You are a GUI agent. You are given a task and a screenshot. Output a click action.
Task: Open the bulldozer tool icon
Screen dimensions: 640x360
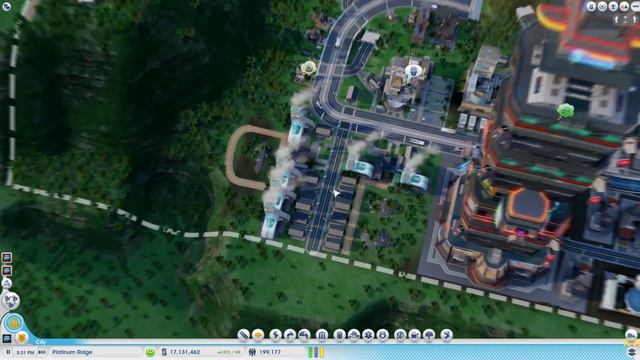[631, 335]
